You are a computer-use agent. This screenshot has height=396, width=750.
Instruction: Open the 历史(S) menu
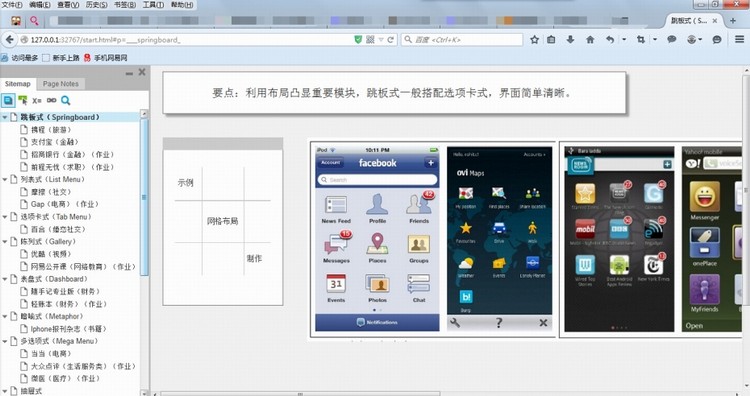click(96, 4)
